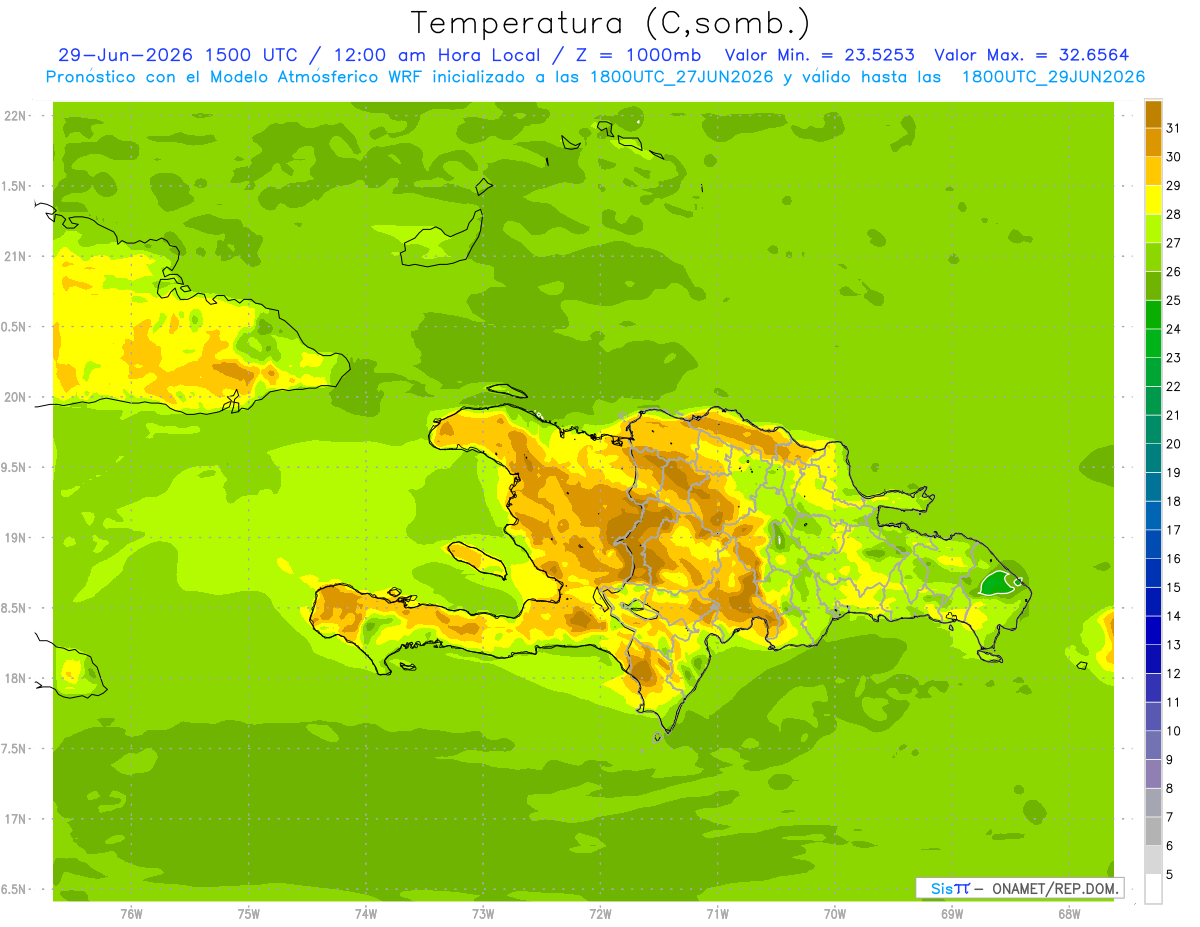Pick the green swatch between 24 and 25
Screen dimensions: 1200x927
pos(1153,315)
